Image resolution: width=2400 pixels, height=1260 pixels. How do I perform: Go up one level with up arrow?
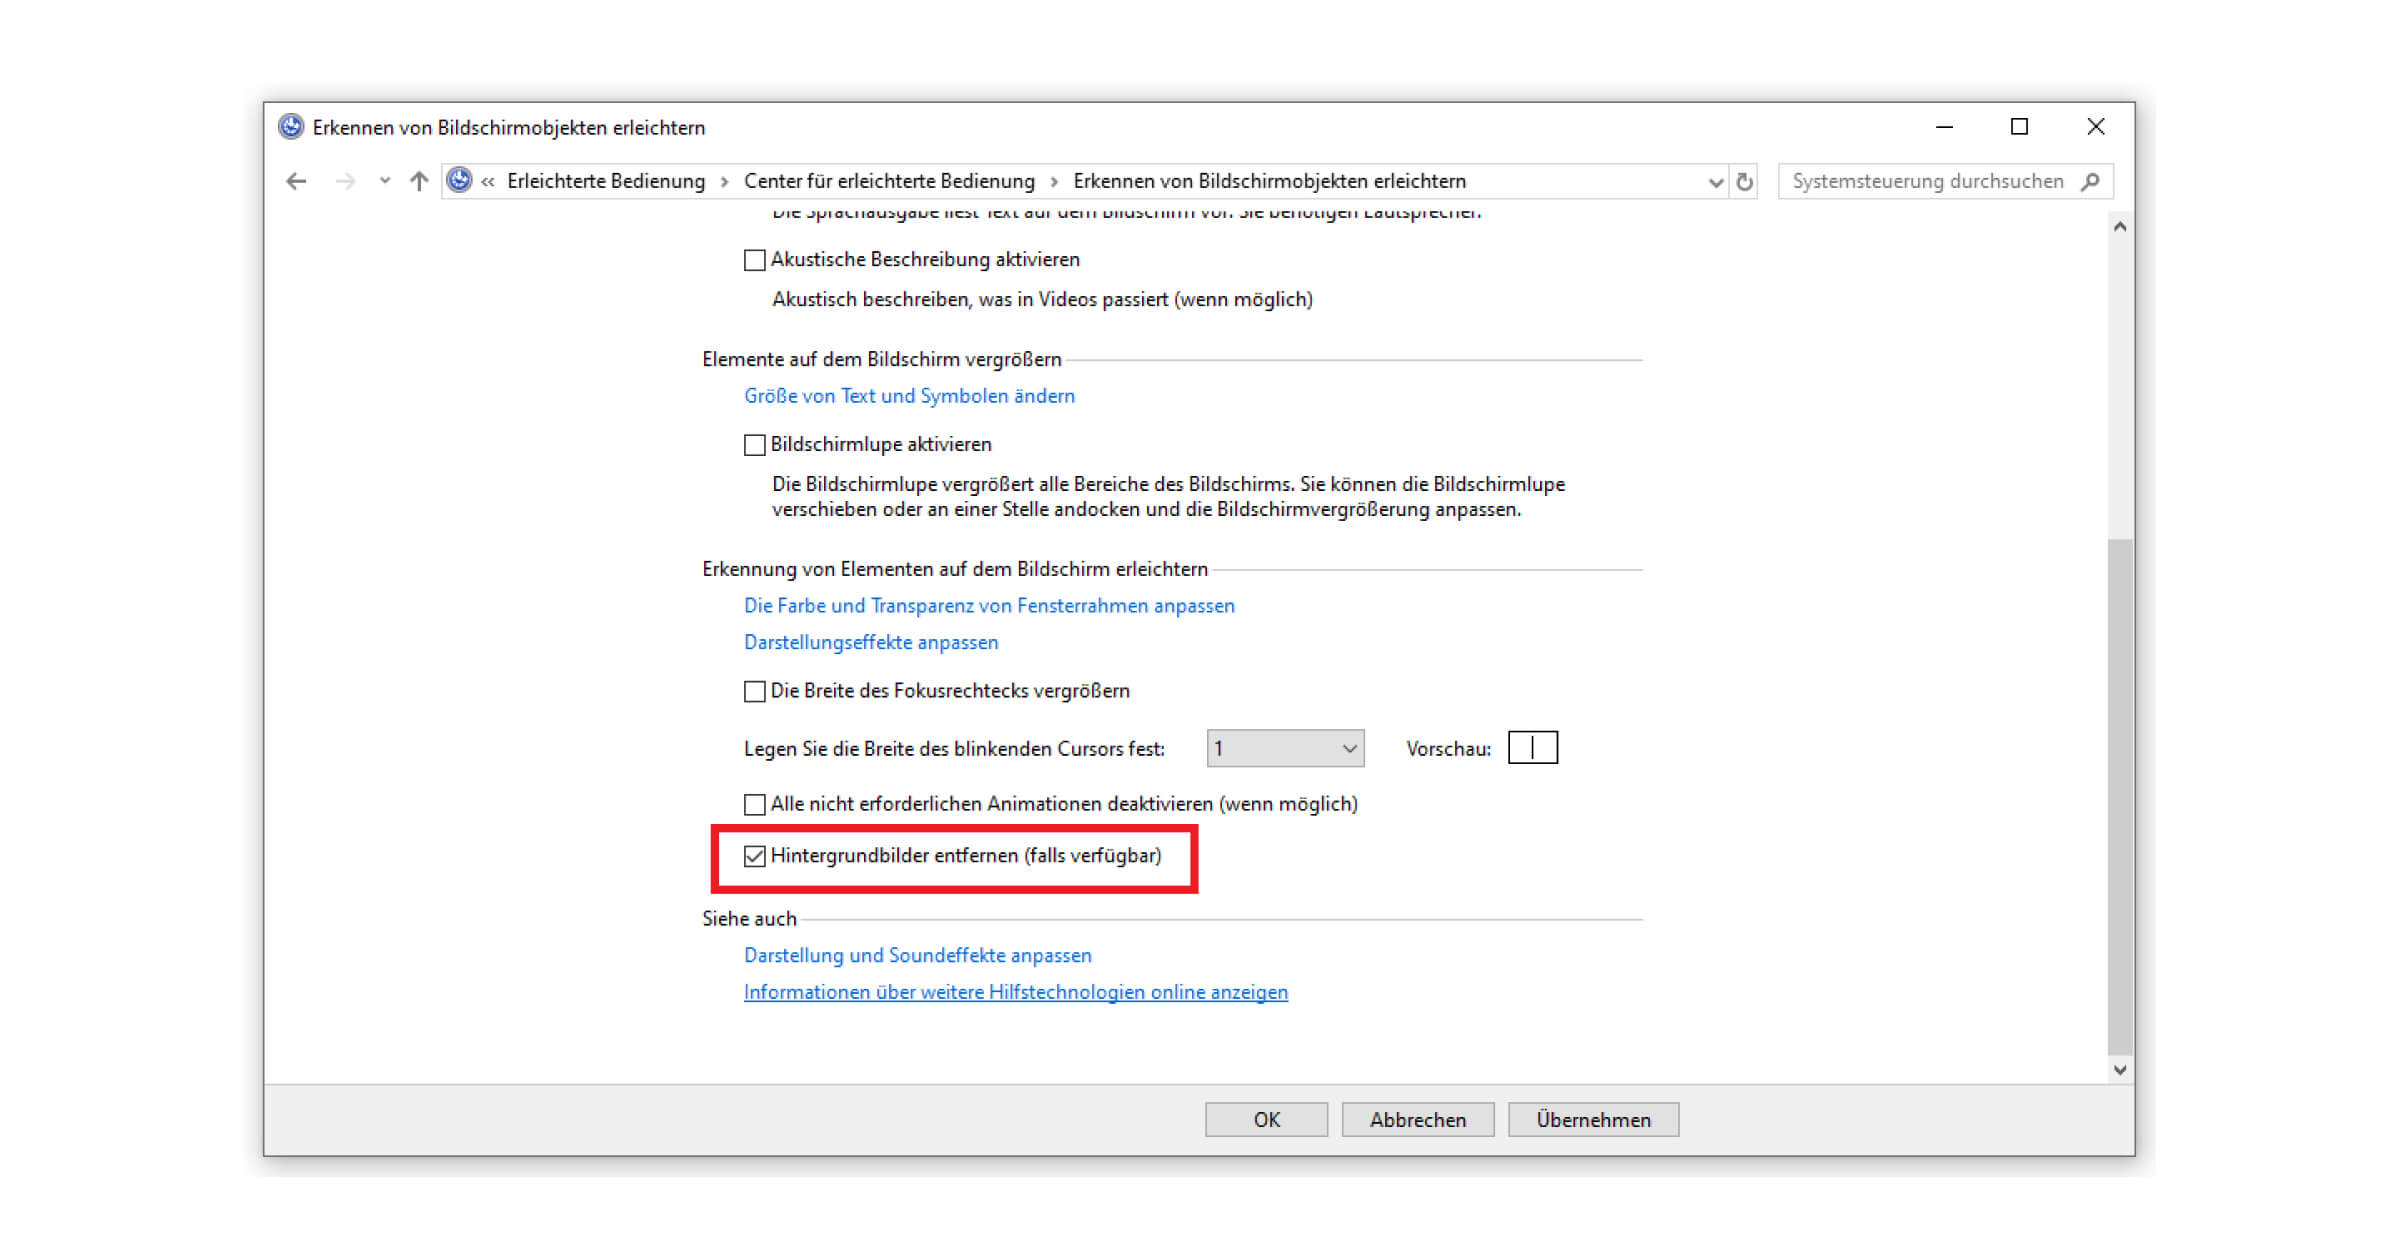(419, 181)
